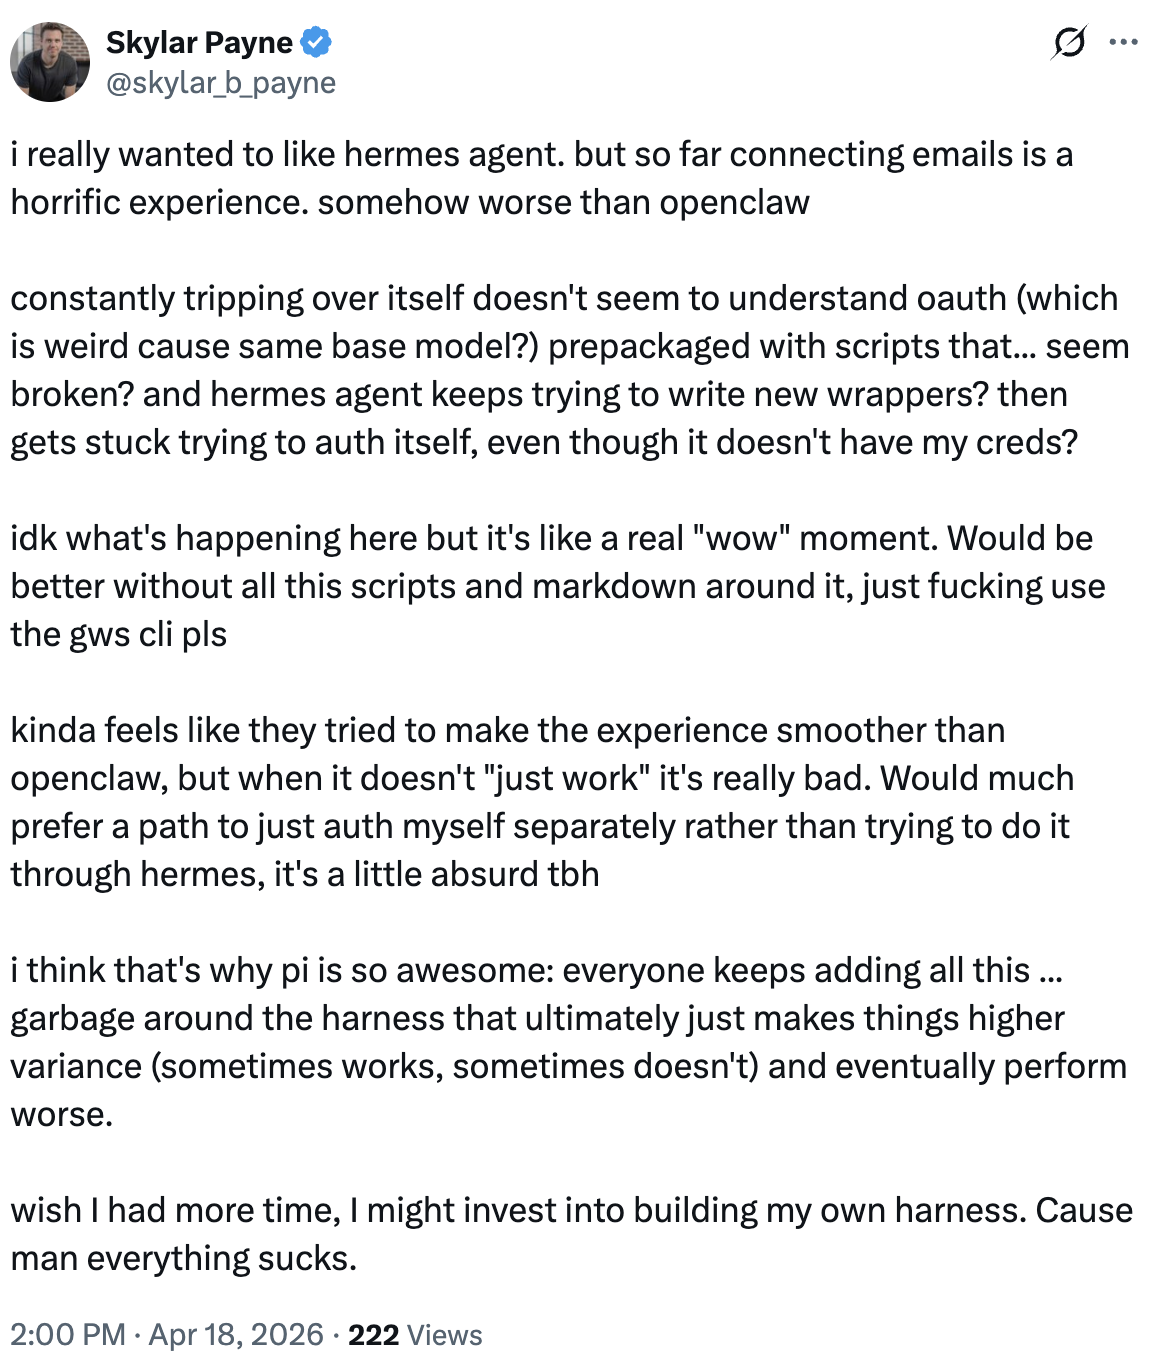Screen dimensions: 1174x1370
Task: Click paragraph starting 'kinda feels like'
Action: (x=542, y=802)
